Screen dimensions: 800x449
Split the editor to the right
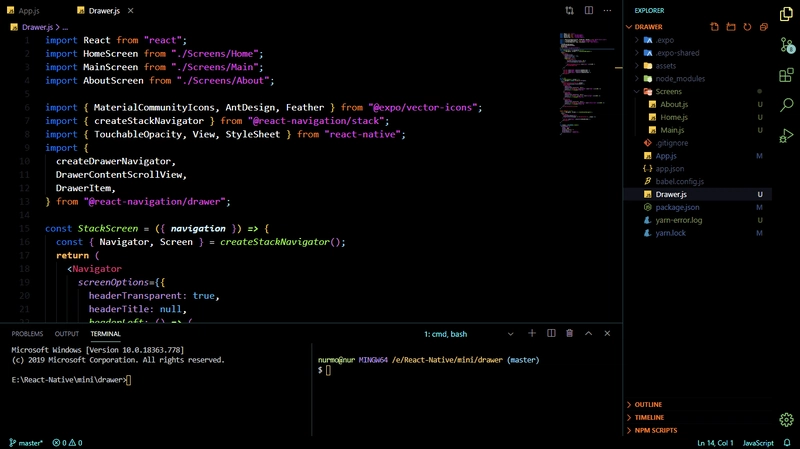(x=589, y=10)
